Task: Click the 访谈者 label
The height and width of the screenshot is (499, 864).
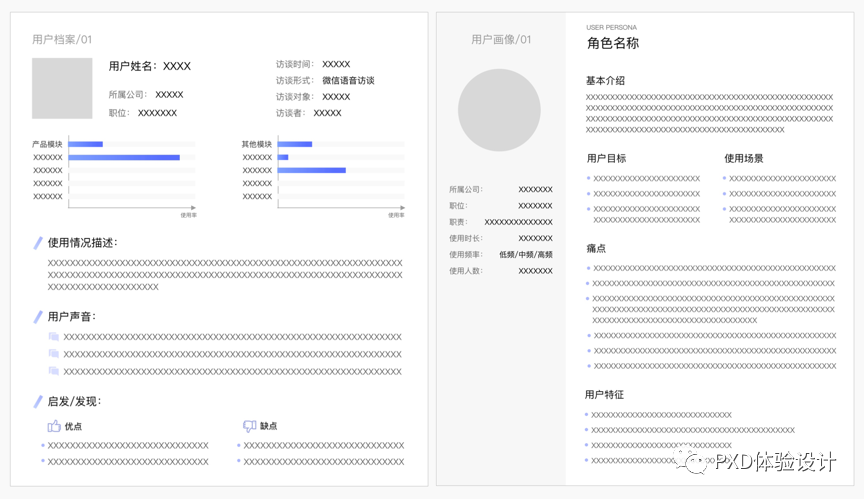Action: click(290, 113)
